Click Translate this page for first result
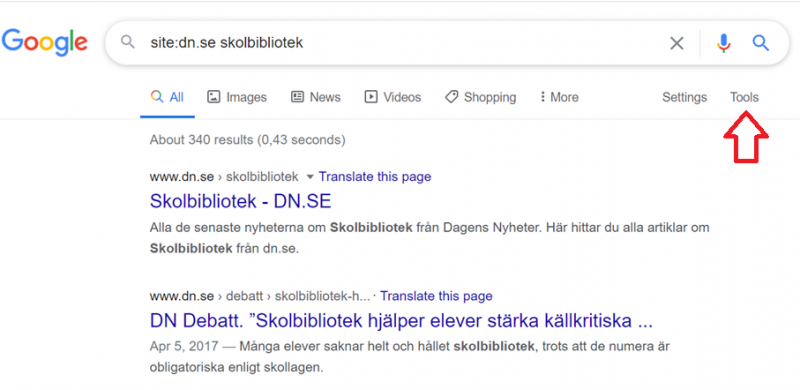This screenshot has width=800, height=390. coord(375,177)
